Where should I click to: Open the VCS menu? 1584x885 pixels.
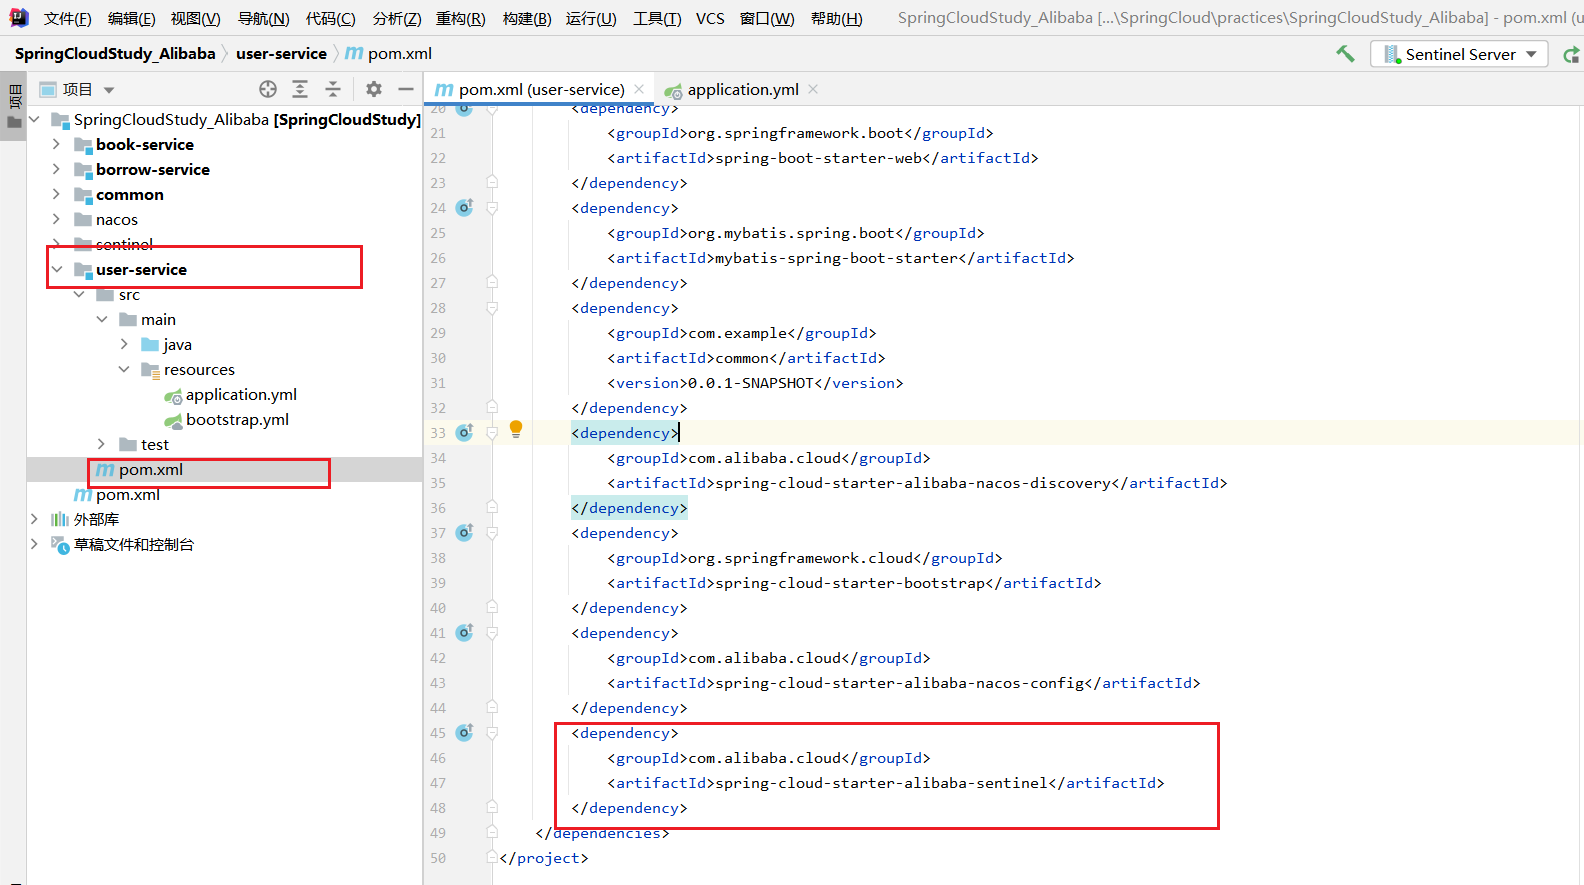pos(710,19)
